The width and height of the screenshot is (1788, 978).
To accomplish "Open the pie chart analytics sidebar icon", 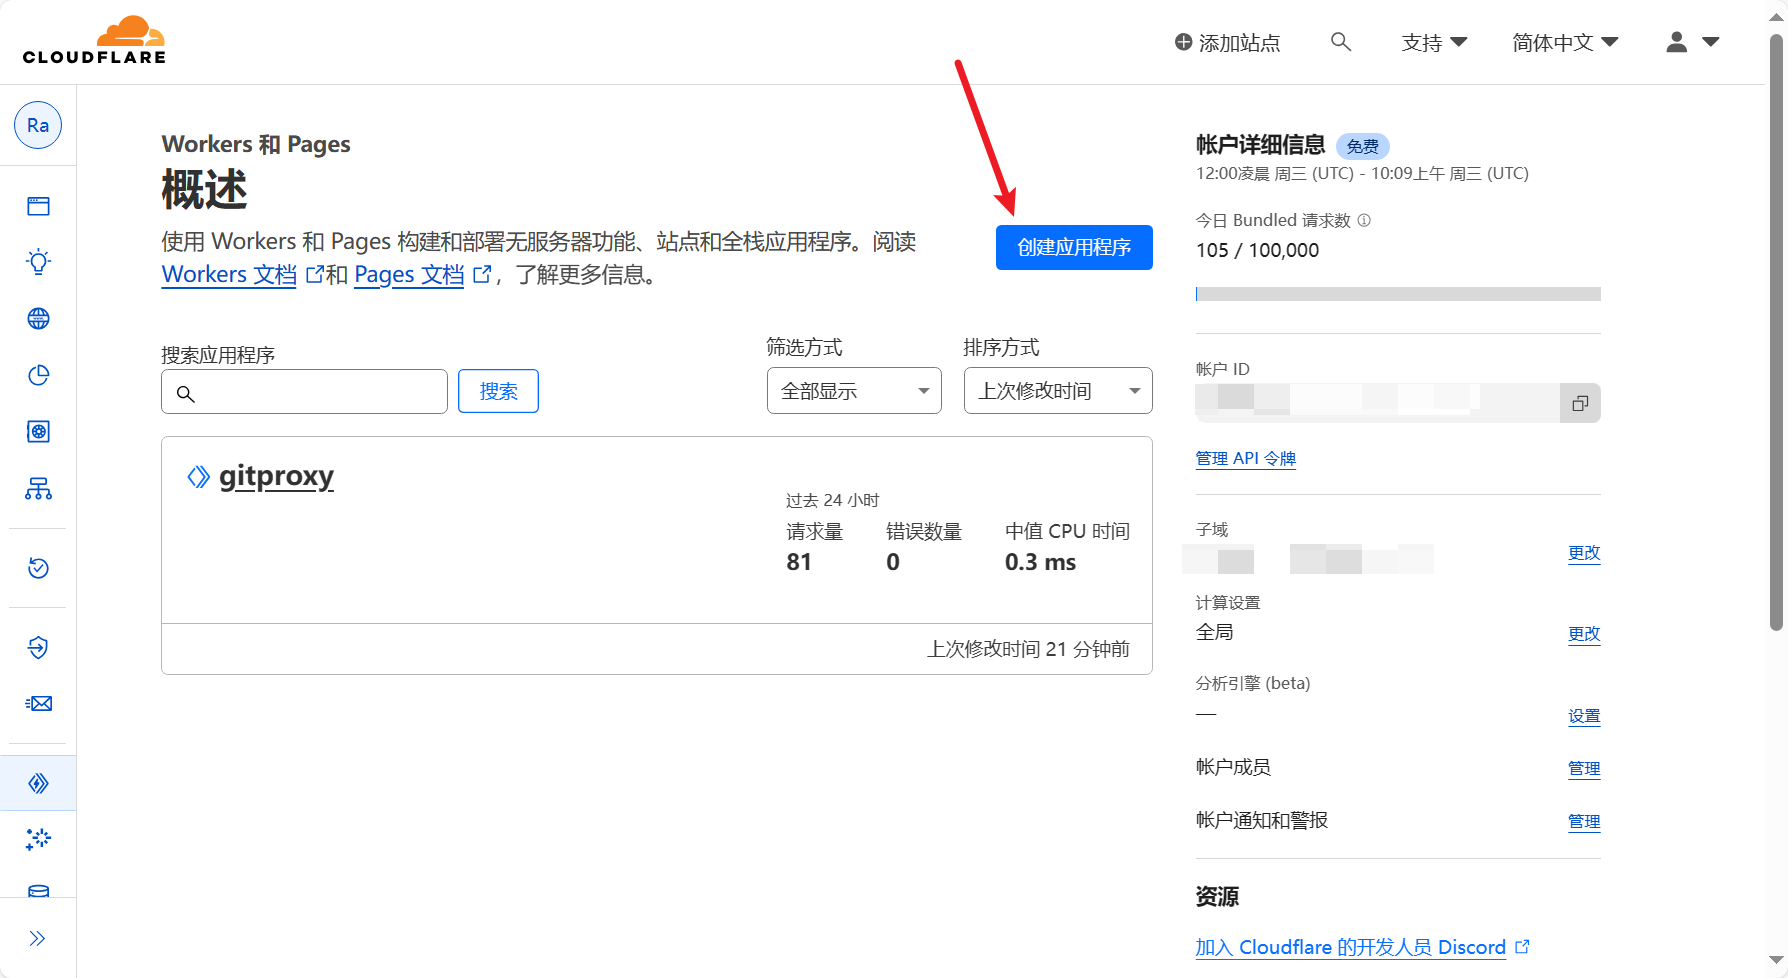I will point(38,375).
